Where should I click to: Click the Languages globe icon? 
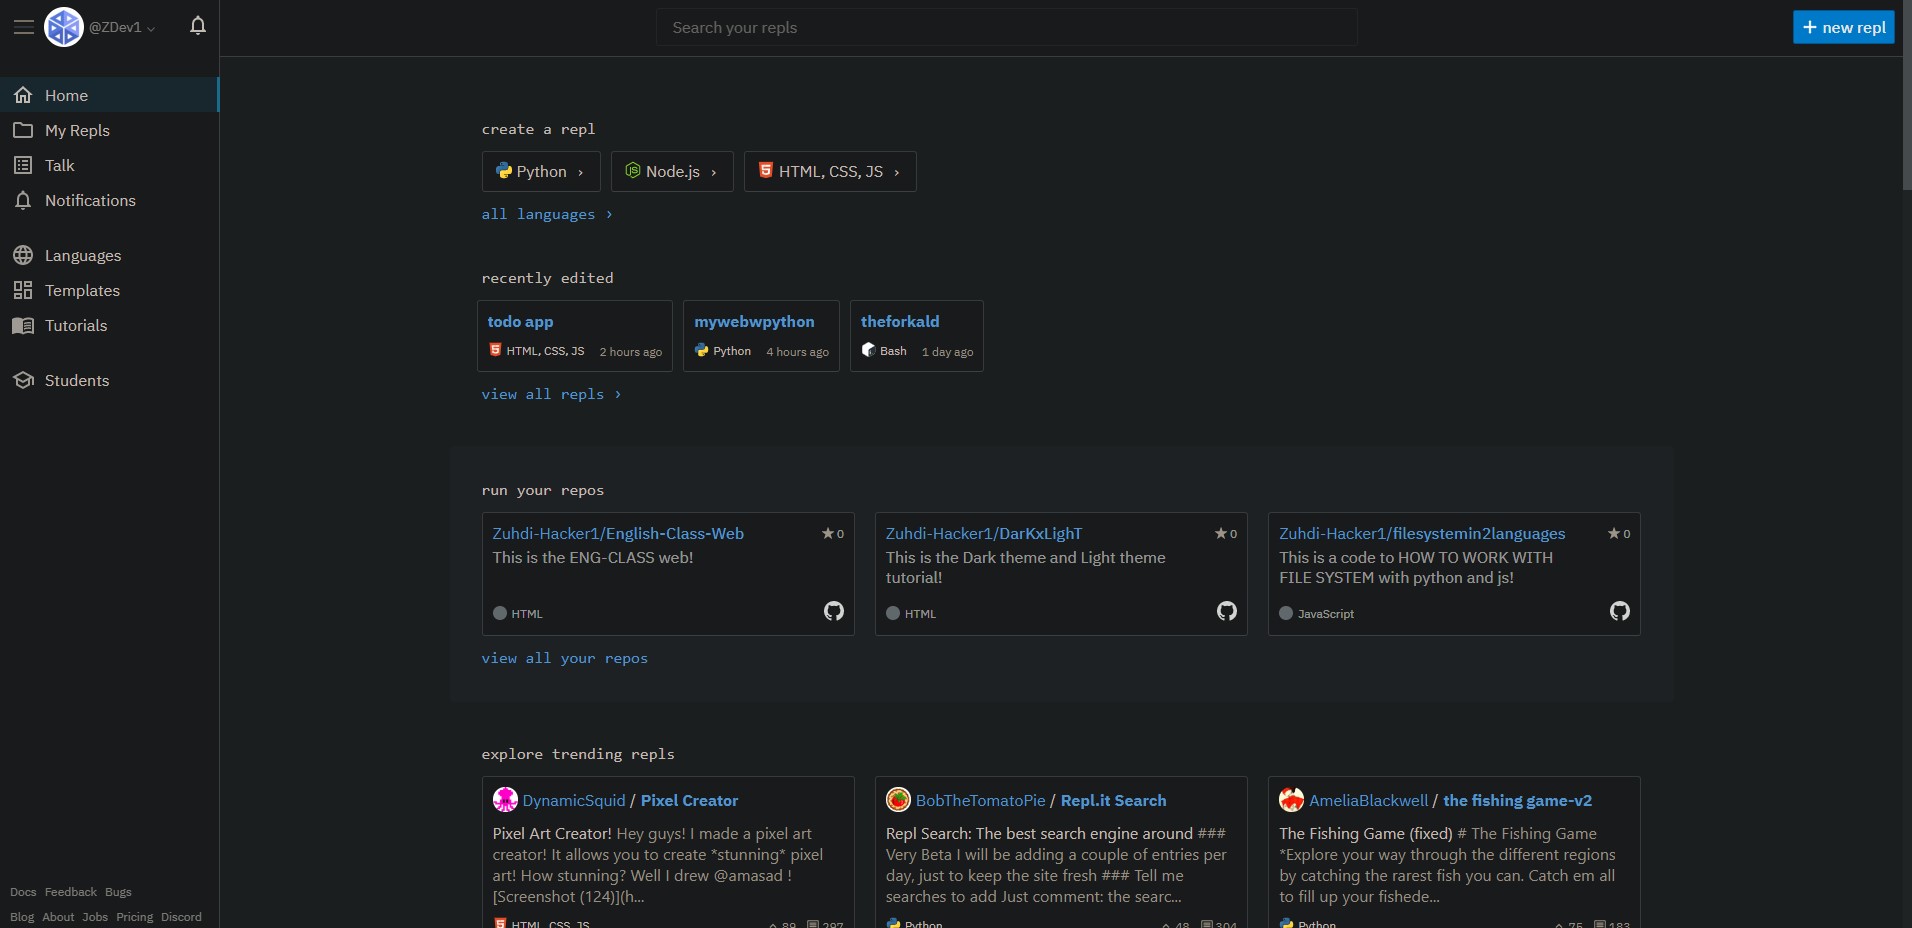coord(23,255)
